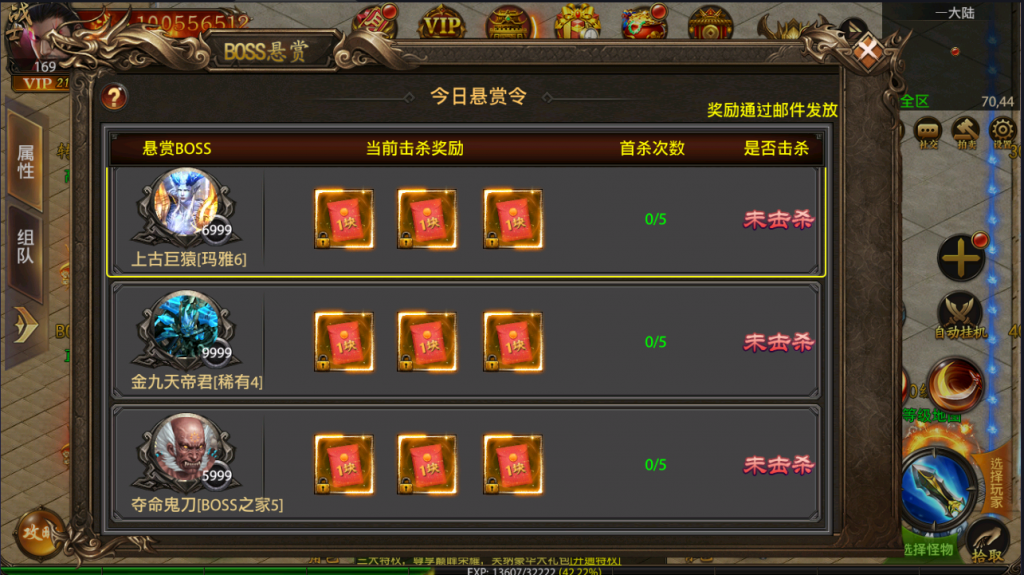Click third red packet reward of 金九天帝君
The image size is (1024, 575).
point(513,342)
